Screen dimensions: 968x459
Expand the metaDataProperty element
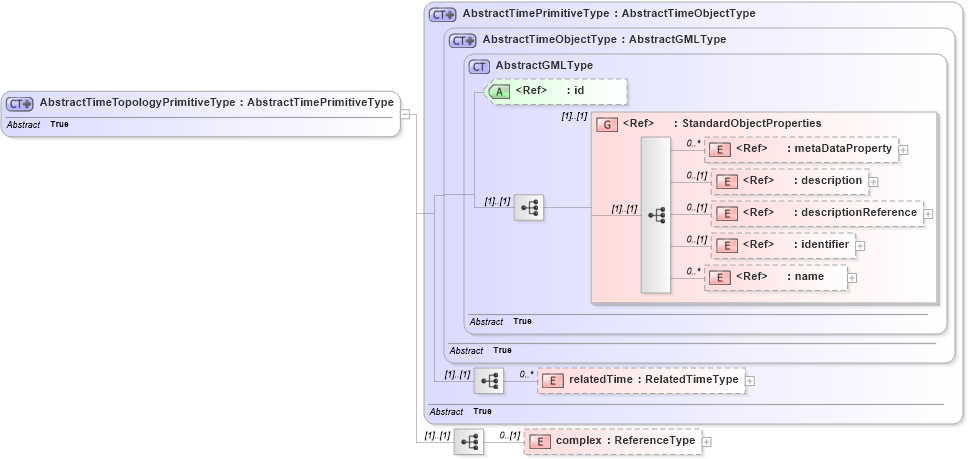click(x=903, y=150)
